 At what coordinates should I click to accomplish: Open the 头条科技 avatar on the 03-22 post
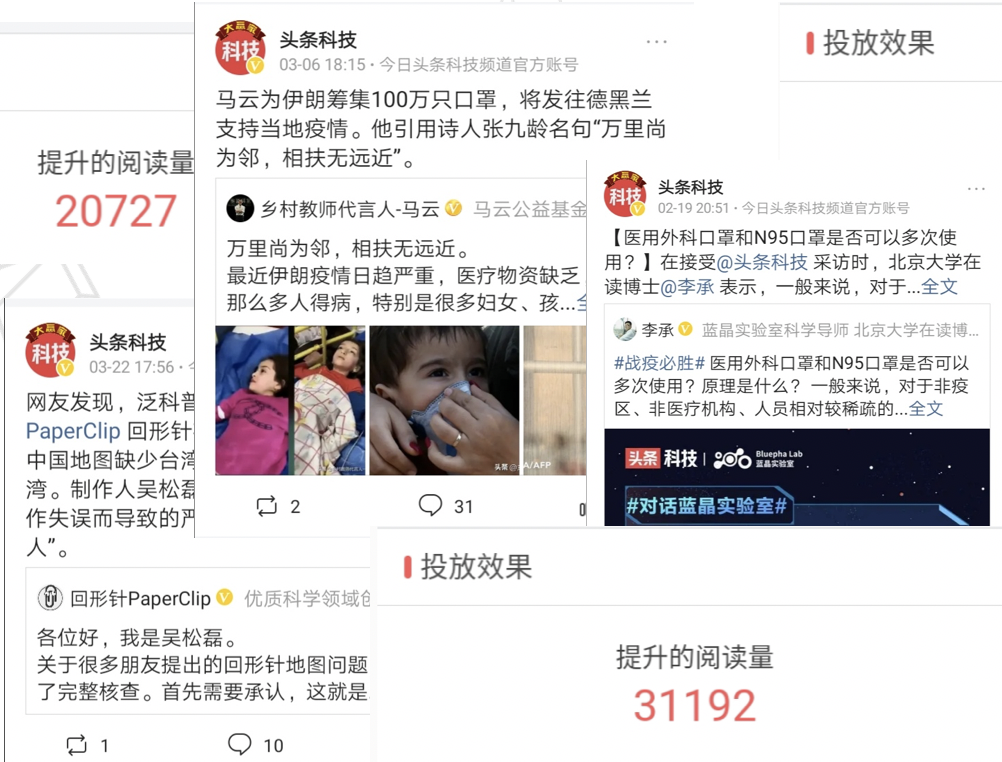pyautogui.click(x=50, y=350)
